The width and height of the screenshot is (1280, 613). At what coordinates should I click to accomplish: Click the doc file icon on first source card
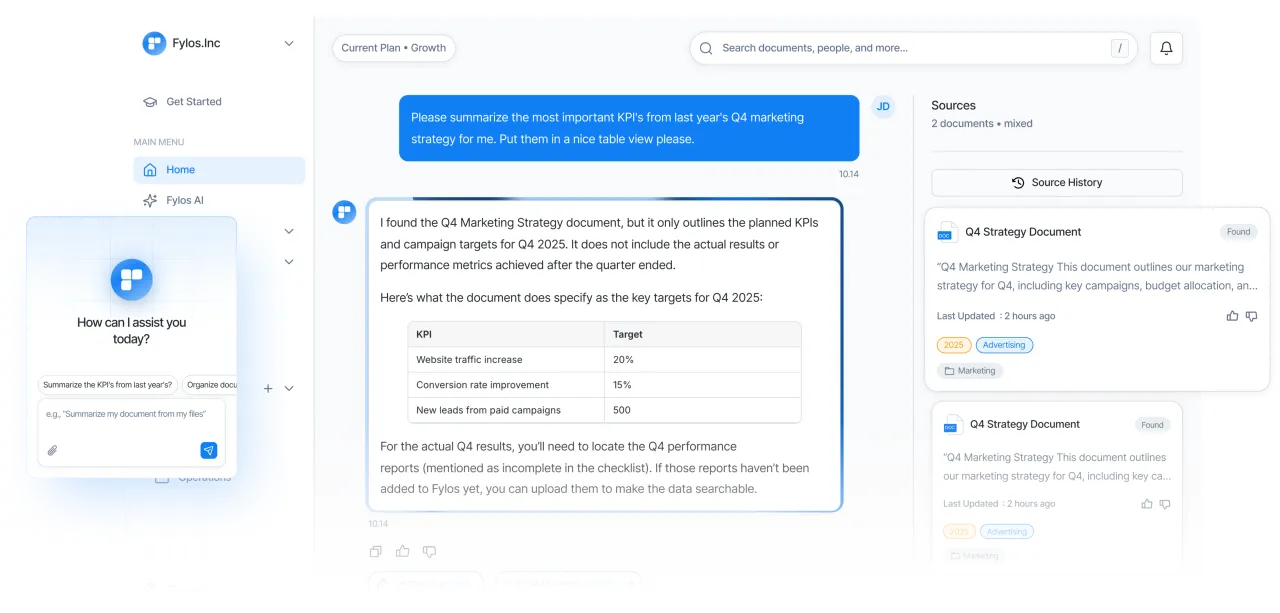[x=946, y=232]
